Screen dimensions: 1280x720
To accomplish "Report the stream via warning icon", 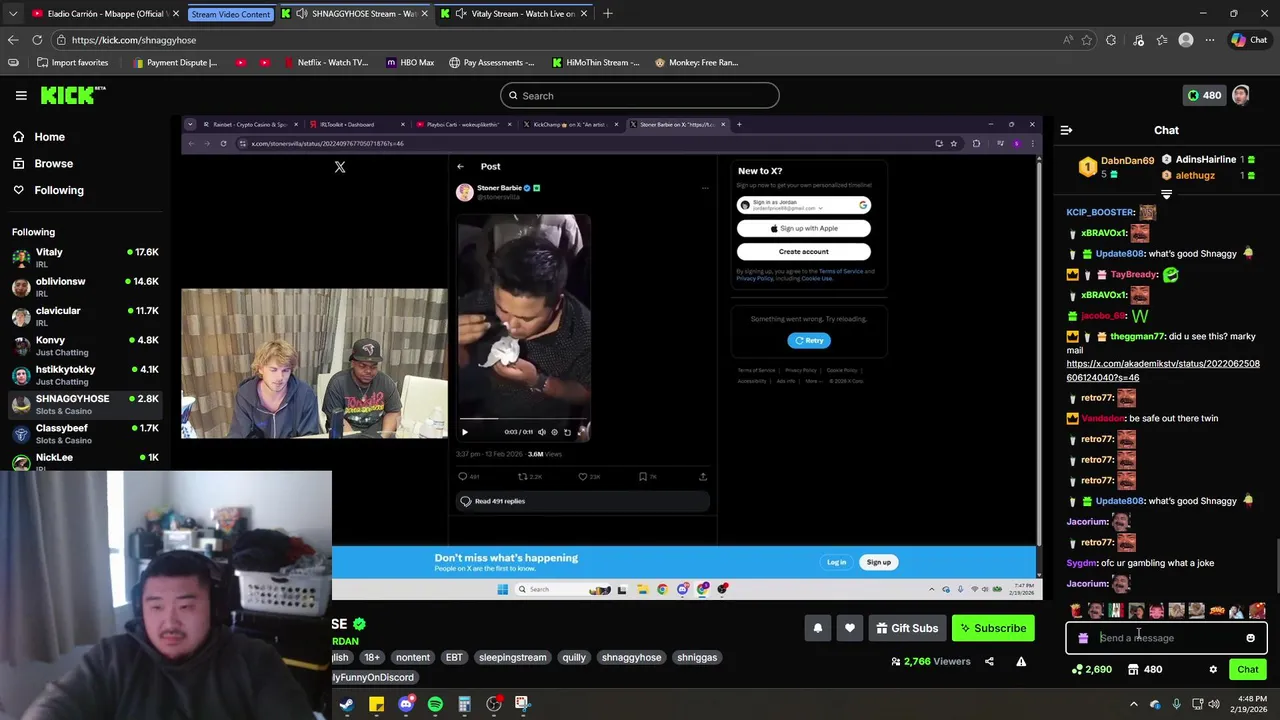I will 1021,661.
